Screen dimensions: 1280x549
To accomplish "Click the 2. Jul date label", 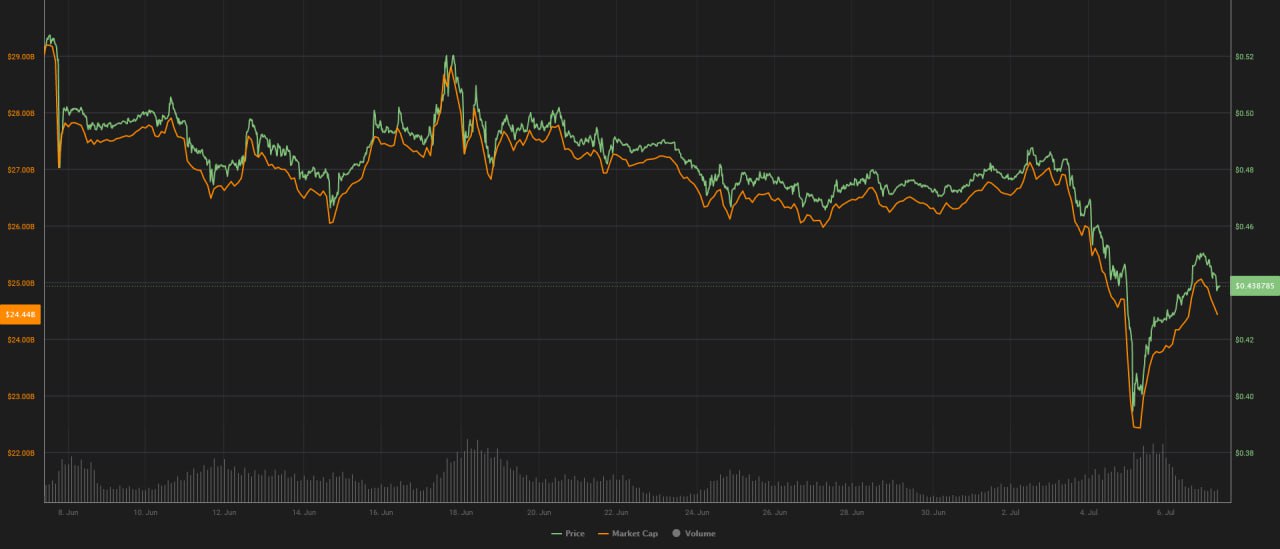I will tap(1012, 512).
